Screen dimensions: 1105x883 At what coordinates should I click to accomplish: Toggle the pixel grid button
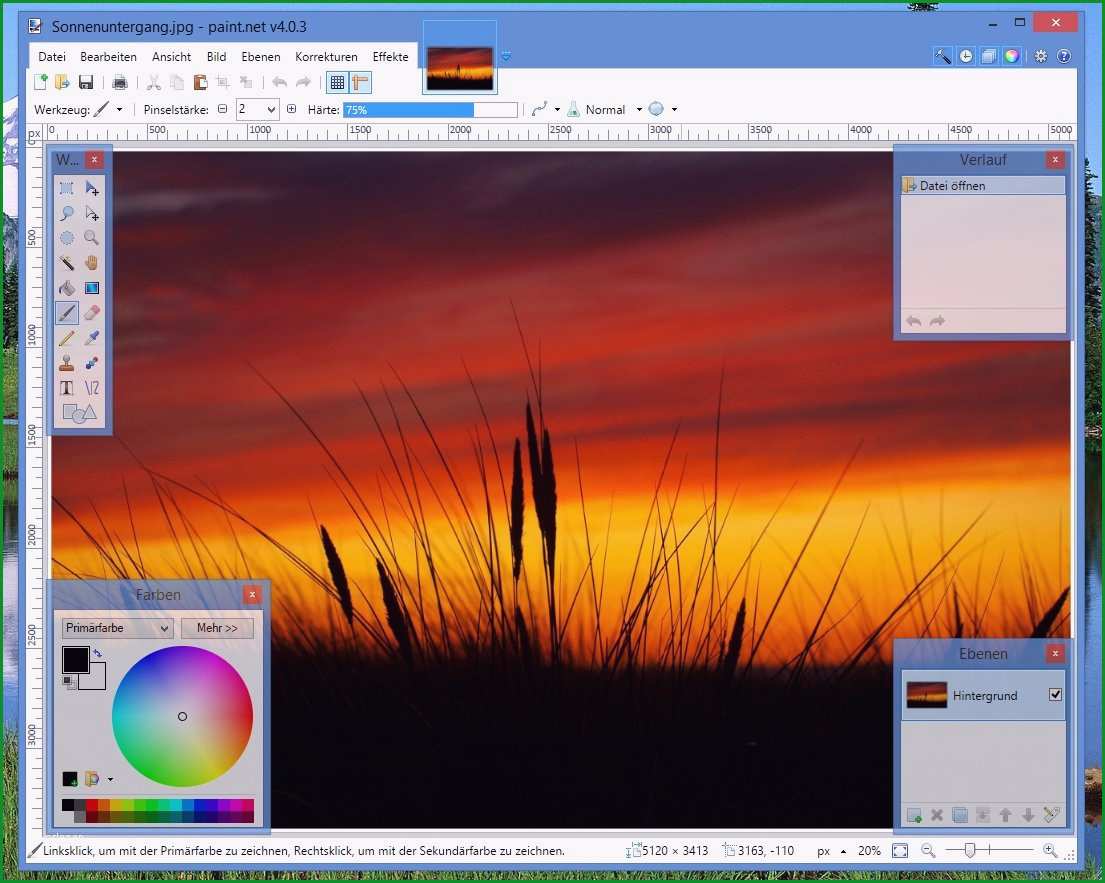coord(338,82)
